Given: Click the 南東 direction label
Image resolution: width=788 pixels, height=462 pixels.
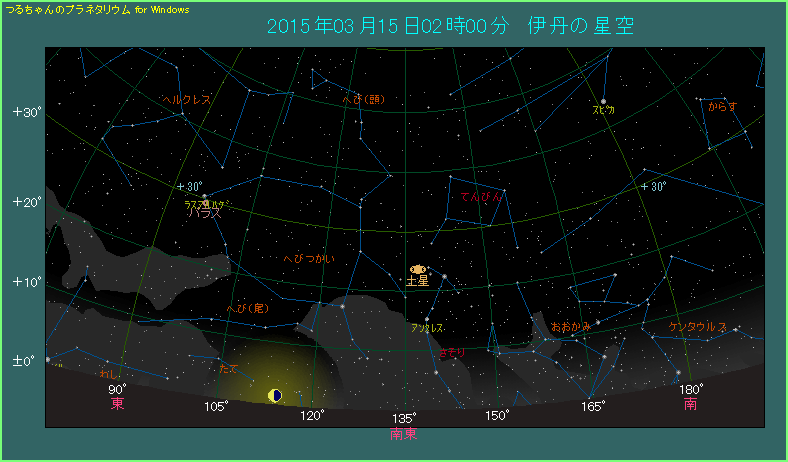Looking at the screenshot, I should [x=404, y=434].
